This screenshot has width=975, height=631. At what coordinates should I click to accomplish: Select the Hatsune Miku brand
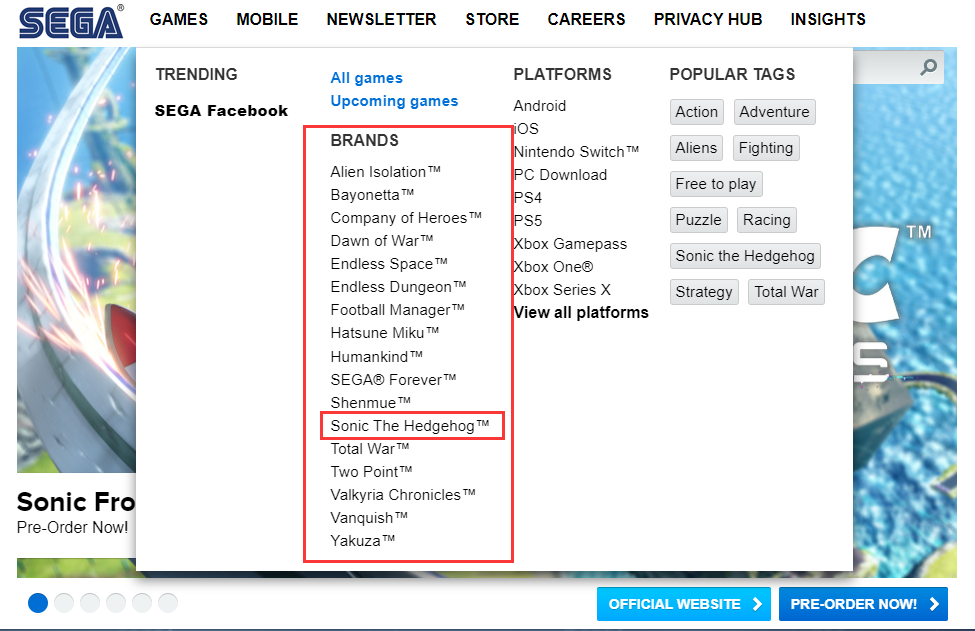385,333
